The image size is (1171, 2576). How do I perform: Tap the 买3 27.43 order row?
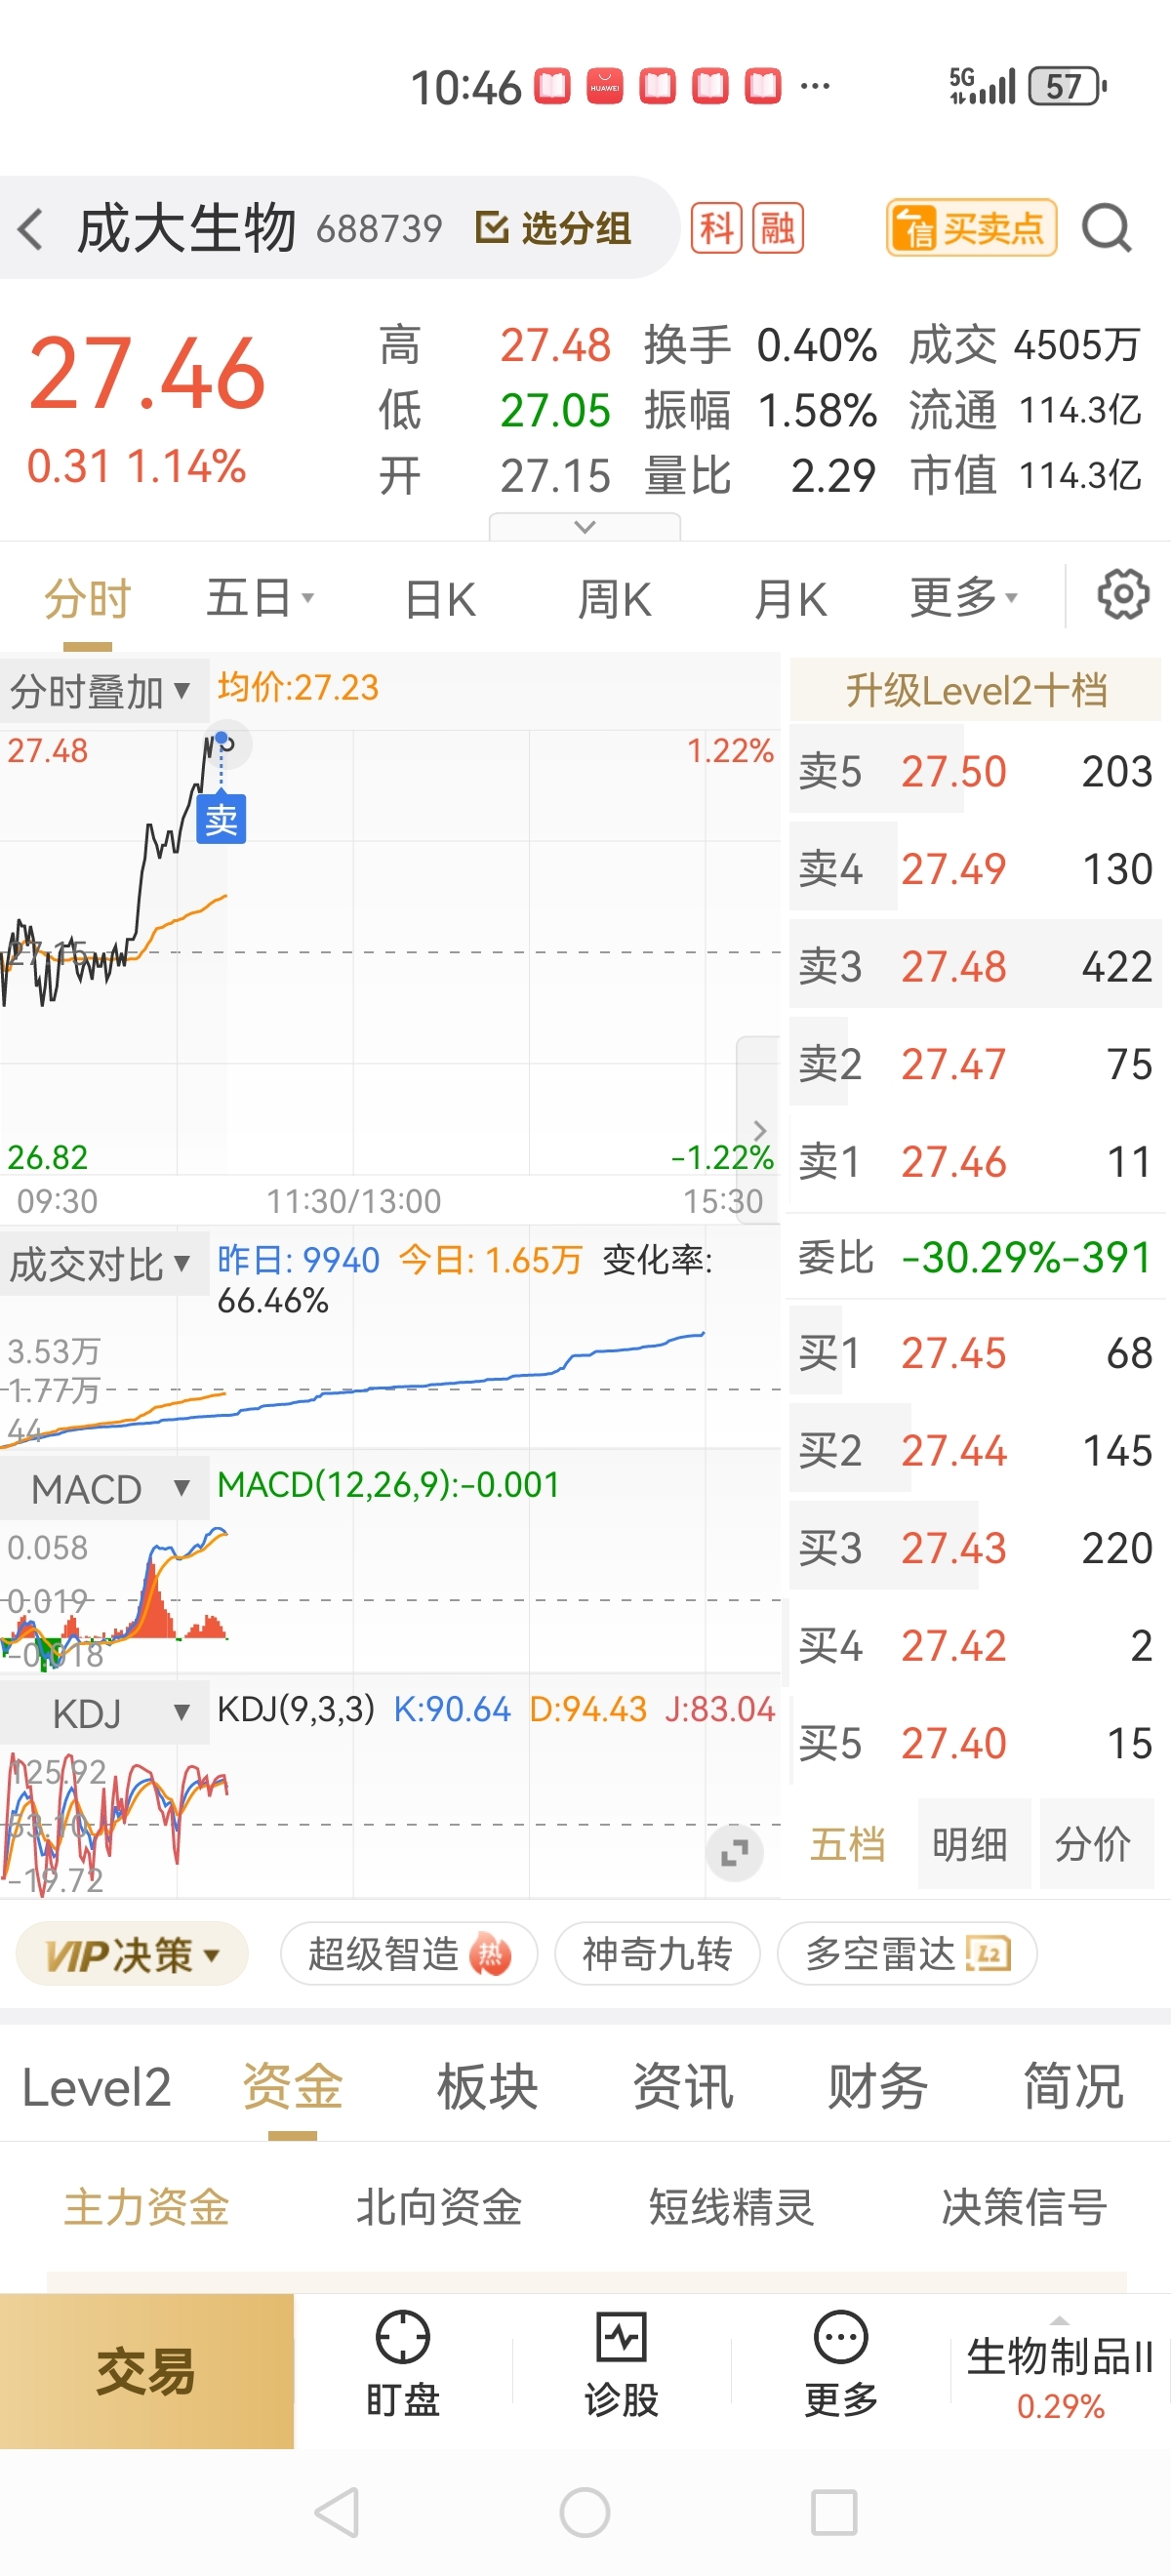(975, 1548)
